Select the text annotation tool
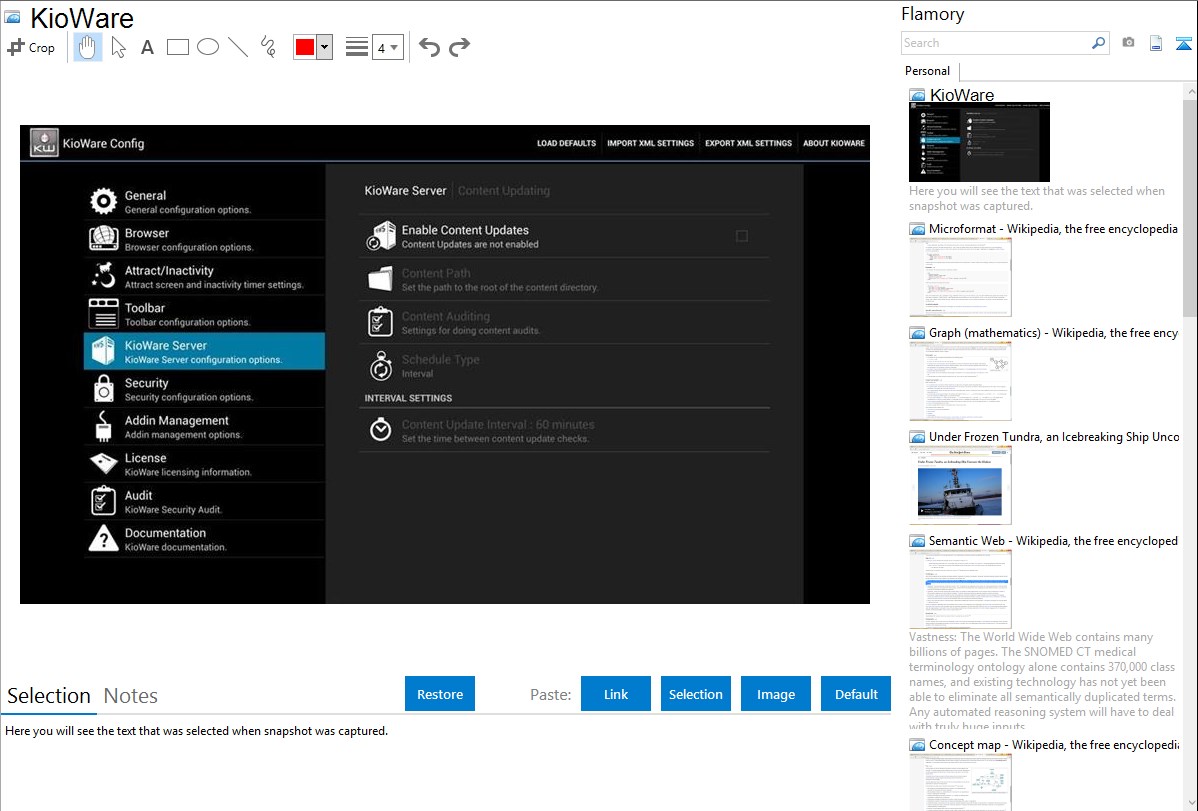 [147, 47]
